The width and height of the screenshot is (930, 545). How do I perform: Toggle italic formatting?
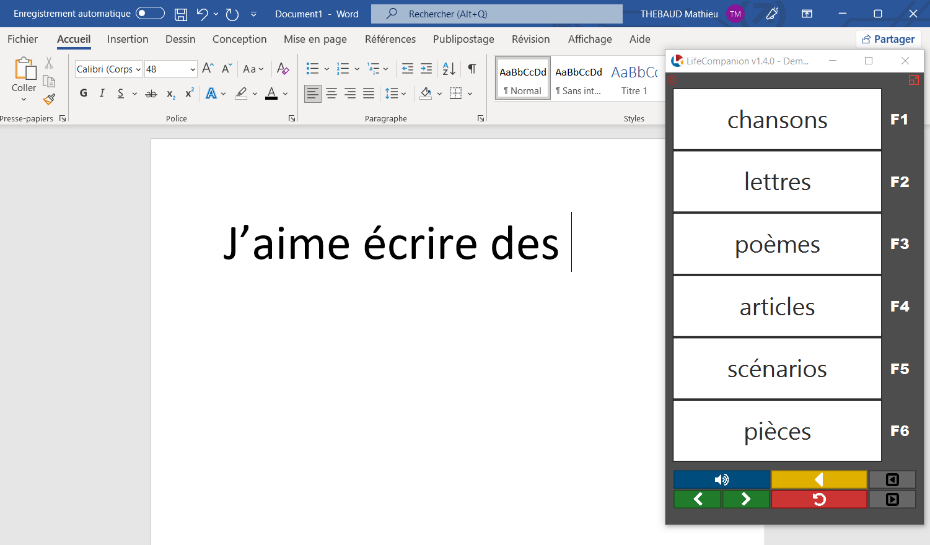coord(101,93)
